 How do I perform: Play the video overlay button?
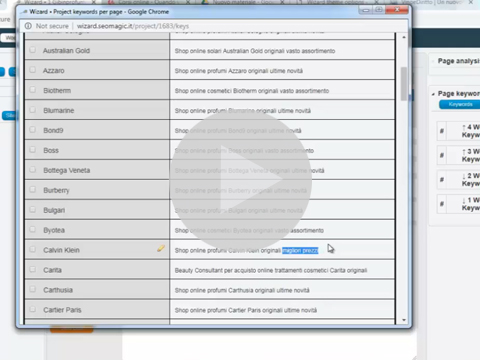click(x=241, y=181)
